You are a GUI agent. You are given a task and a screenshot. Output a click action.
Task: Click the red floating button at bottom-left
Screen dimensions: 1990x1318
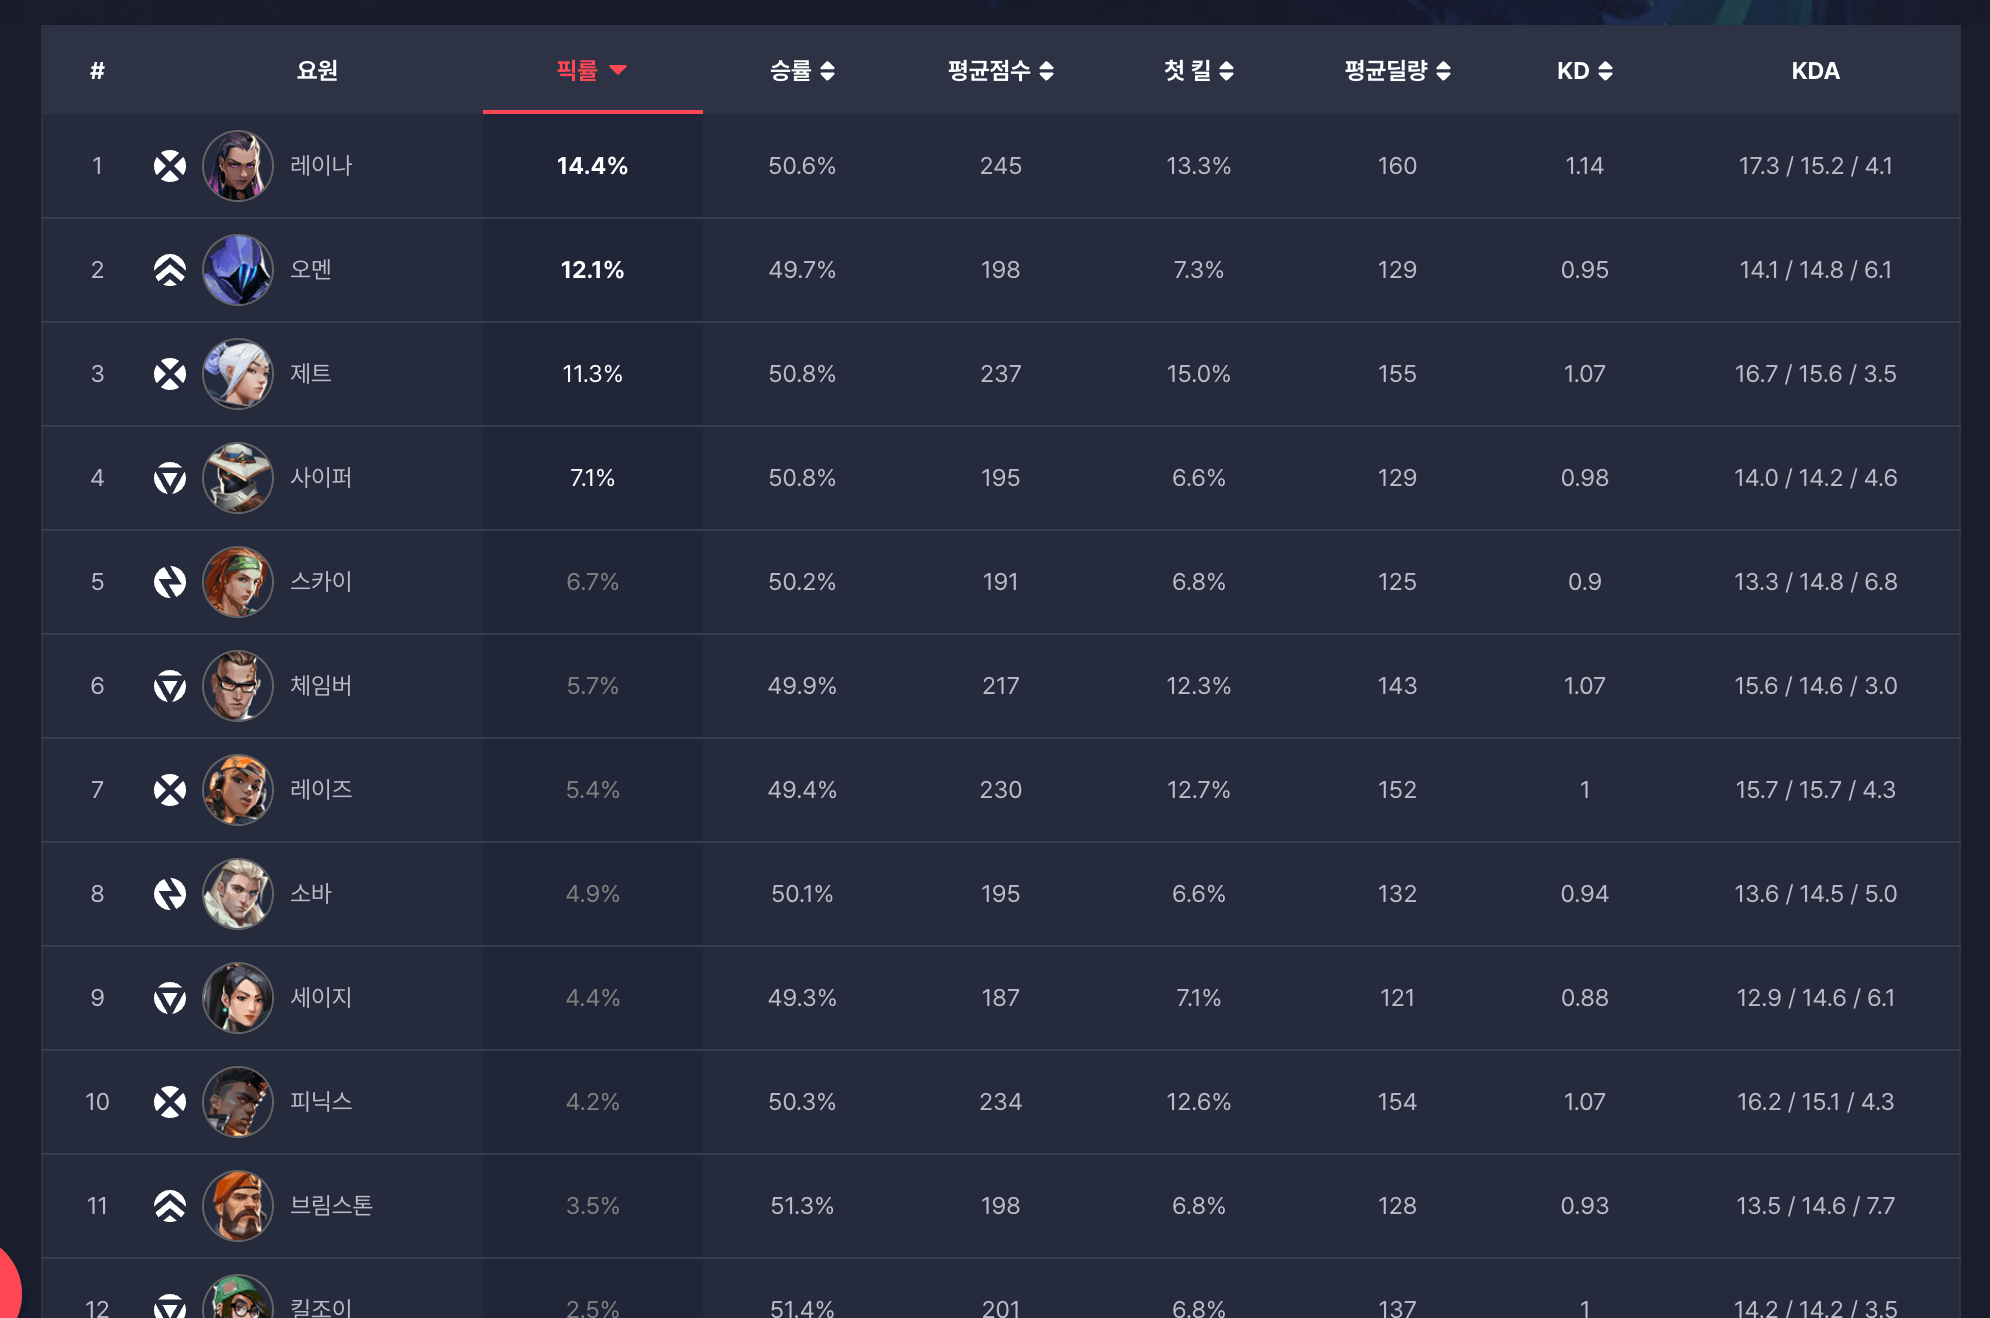click(x=8, y=1290)
